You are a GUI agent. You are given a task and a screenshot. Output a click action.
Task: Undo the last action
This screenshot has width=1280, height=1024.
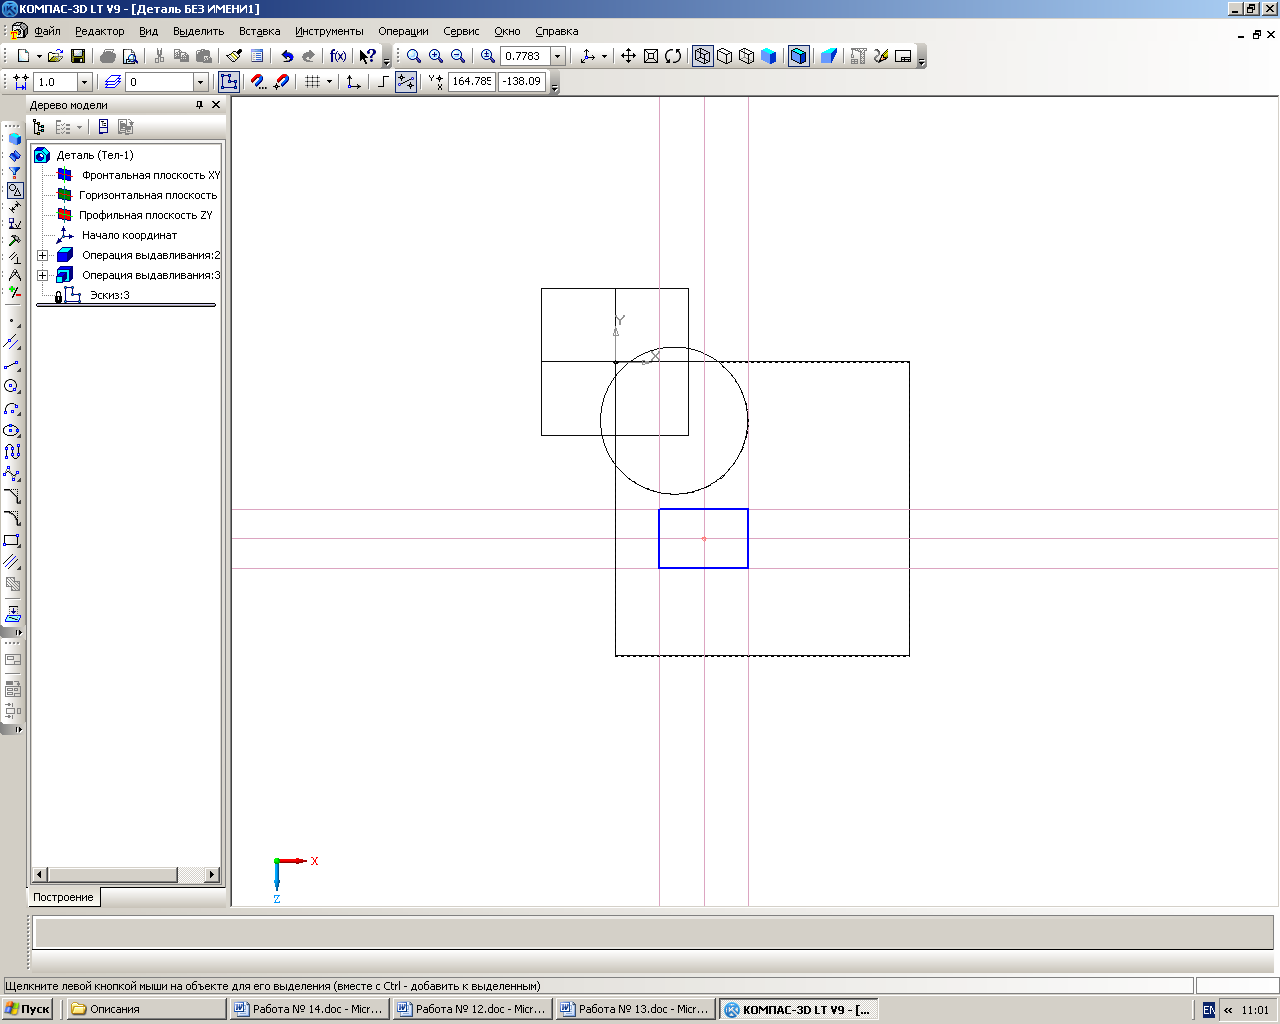287,56
